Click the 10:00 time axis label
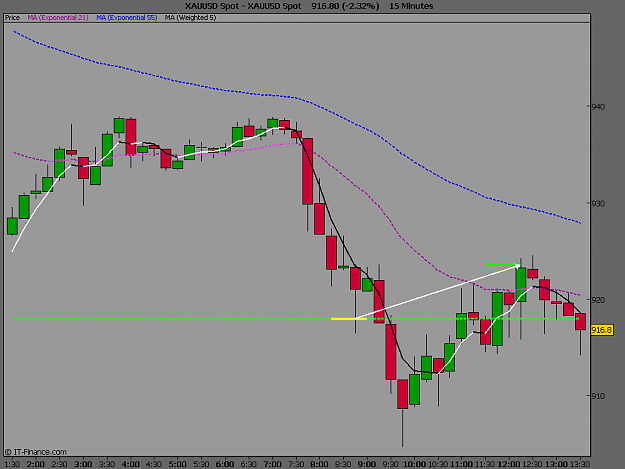Screen dimensions: 625x469 click(414, 464)
